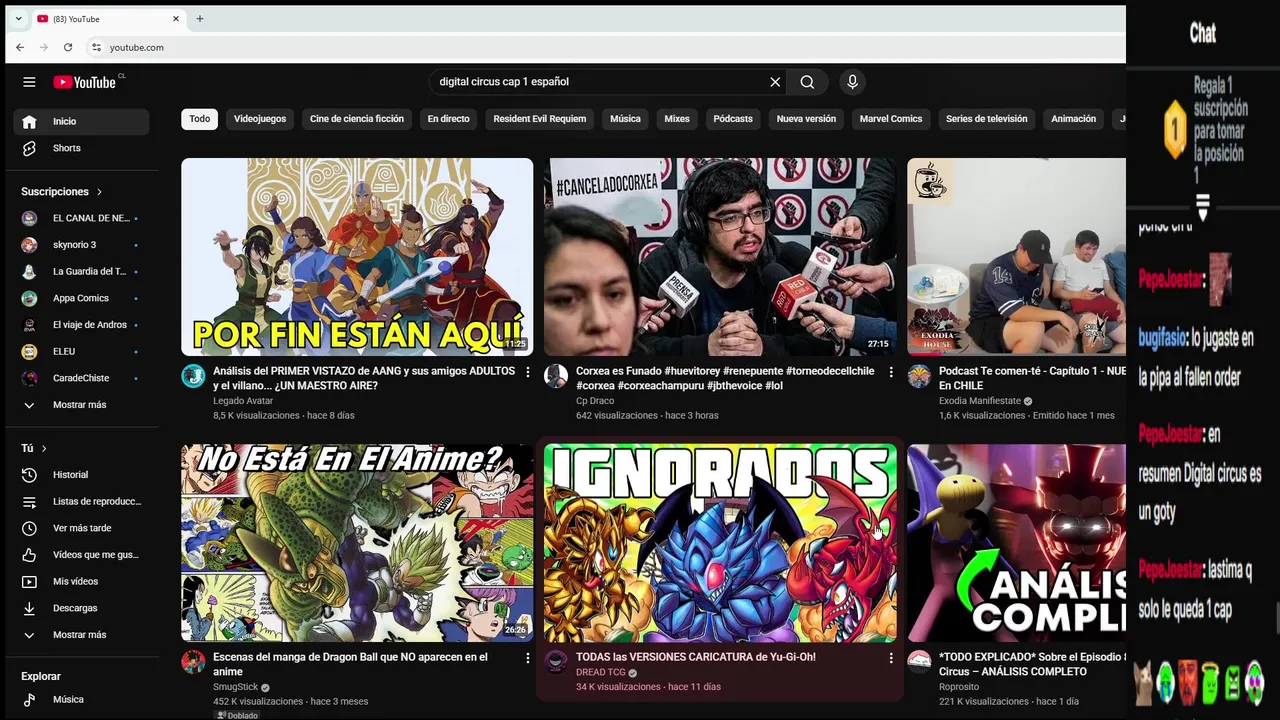This screenshot has height=720, width=1280.
Task: Open Historial
Action: click(81, 475)
